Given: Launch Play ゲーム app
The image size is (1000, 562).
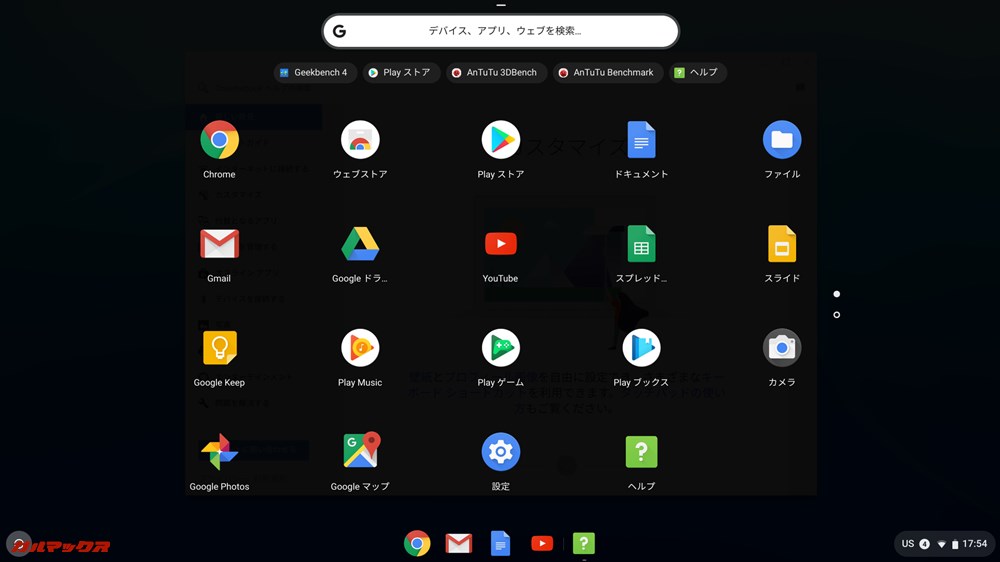Looking at the screenshot, I should point(501,348).
